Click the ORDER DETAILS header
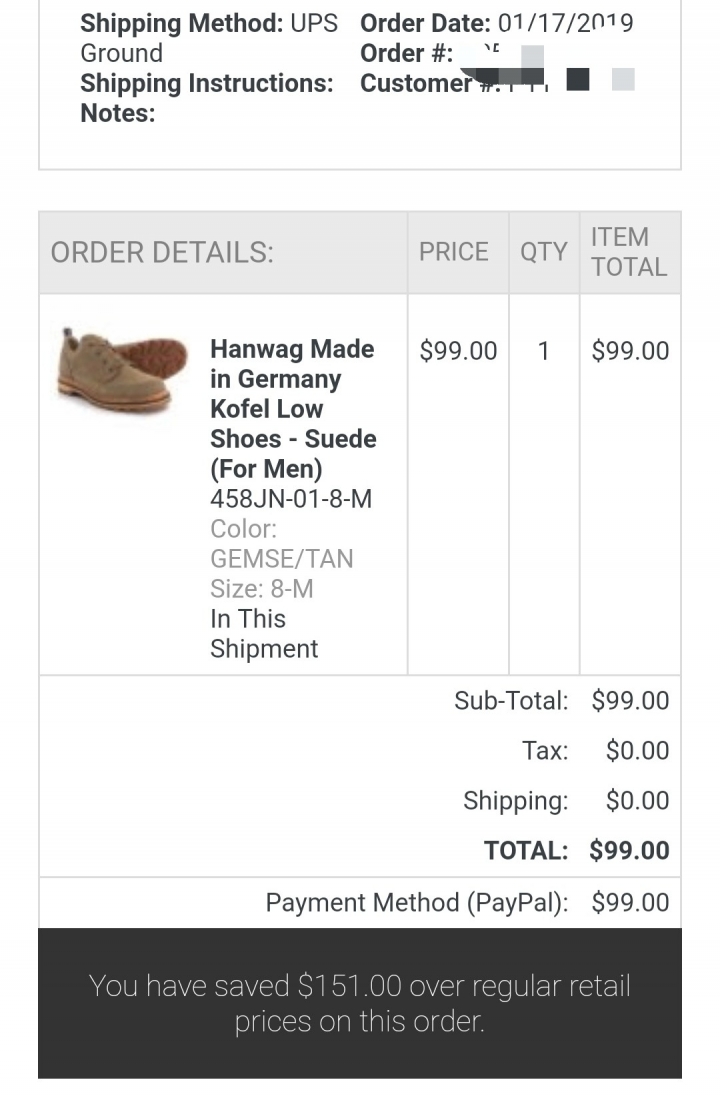720x1096 pixels. point(162,252)
